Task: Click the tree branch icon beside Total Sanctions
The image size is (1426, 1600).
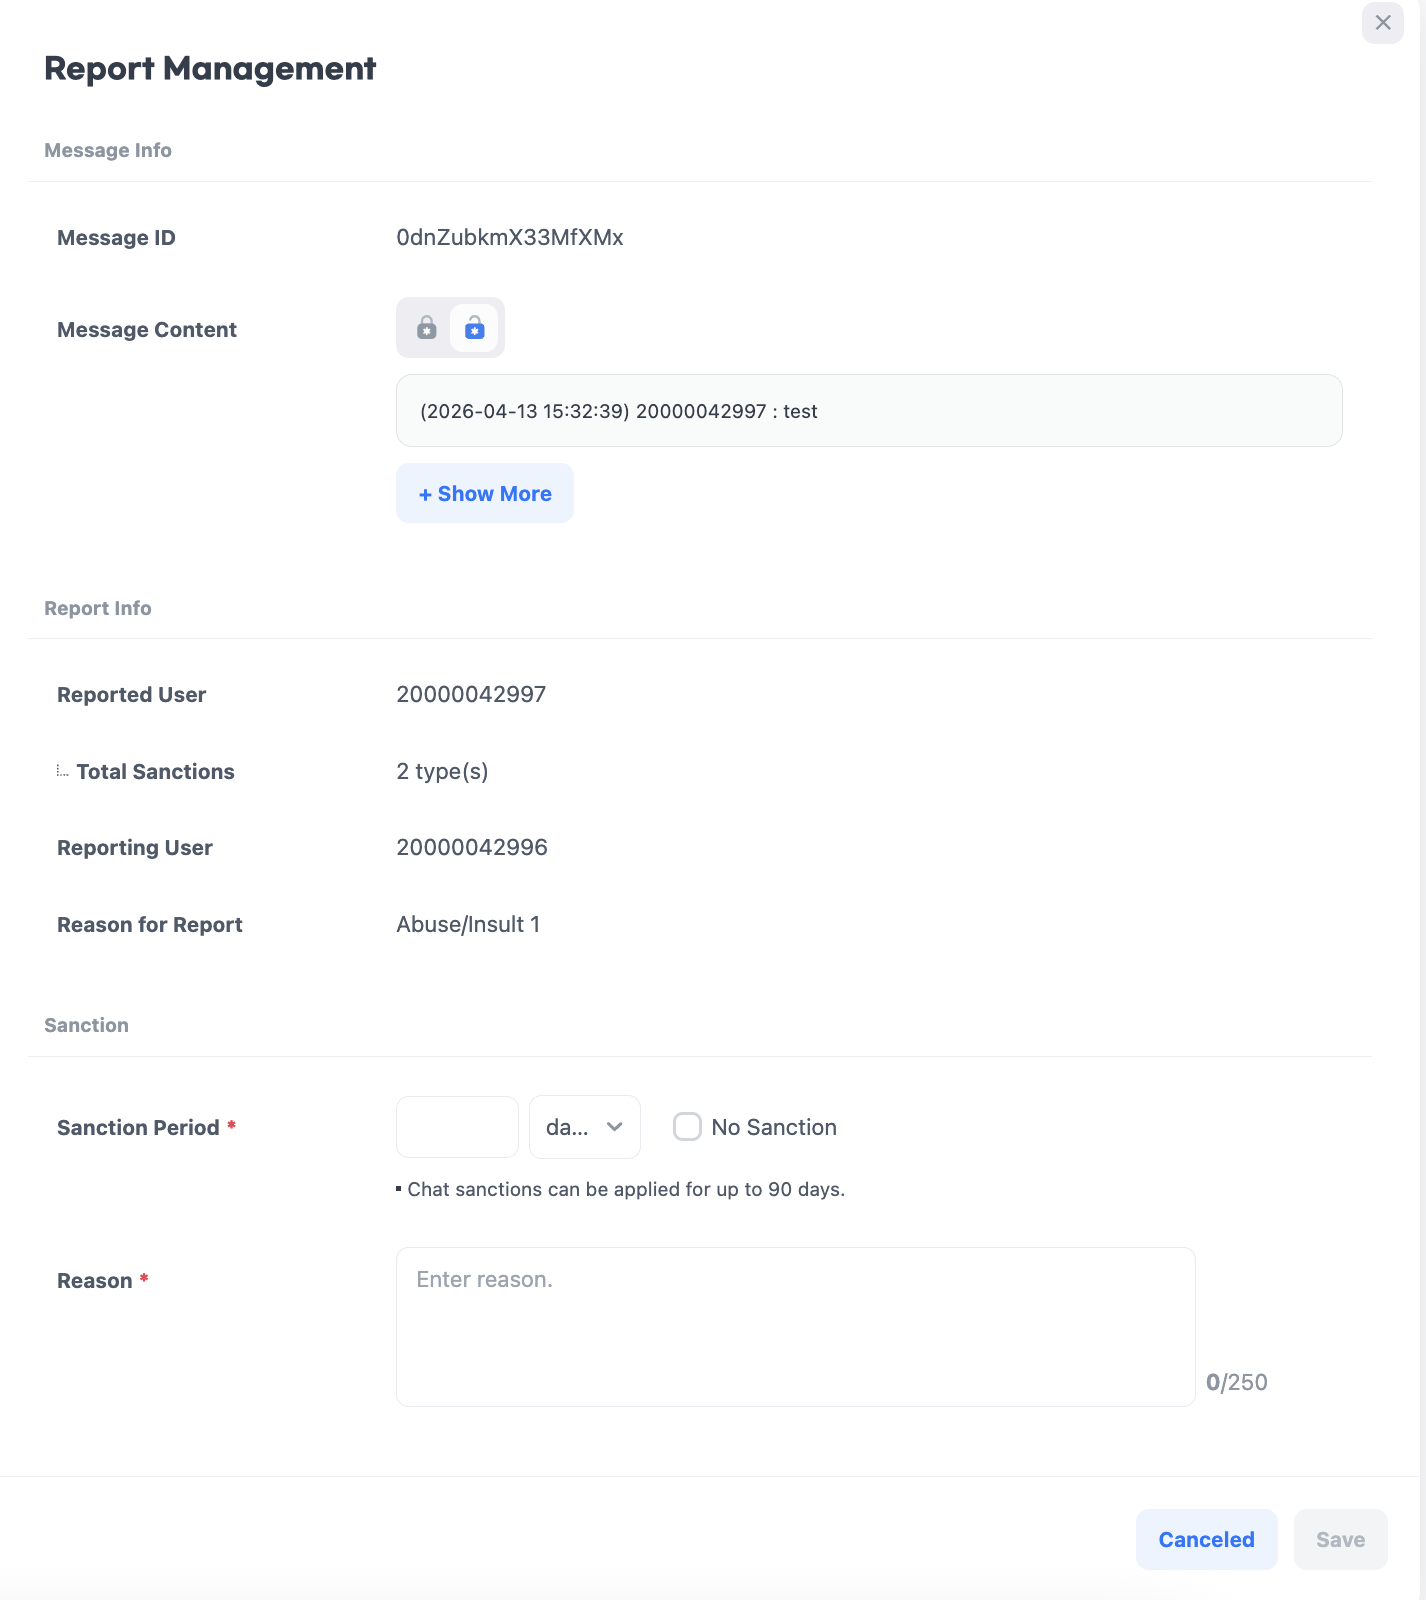Action: (x=62, y=771)
